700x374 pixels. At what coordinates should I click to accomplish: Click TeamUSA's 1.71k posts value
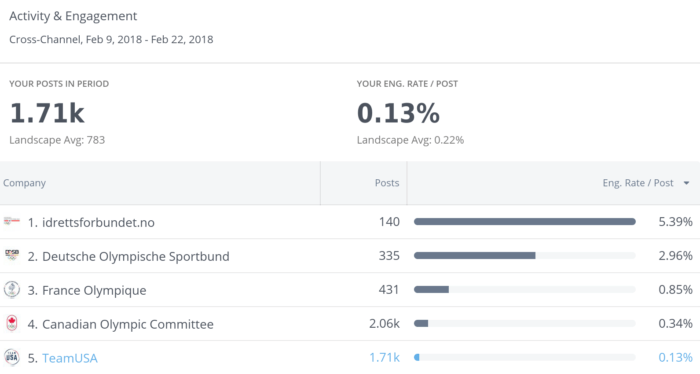384,357
